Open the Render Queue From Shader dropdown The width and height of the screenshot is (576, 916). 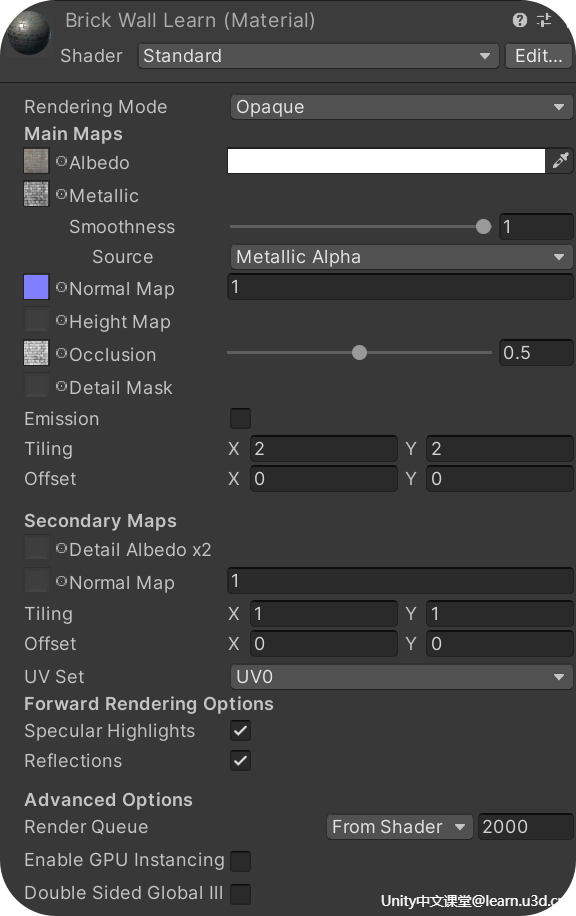pos(399,827)
